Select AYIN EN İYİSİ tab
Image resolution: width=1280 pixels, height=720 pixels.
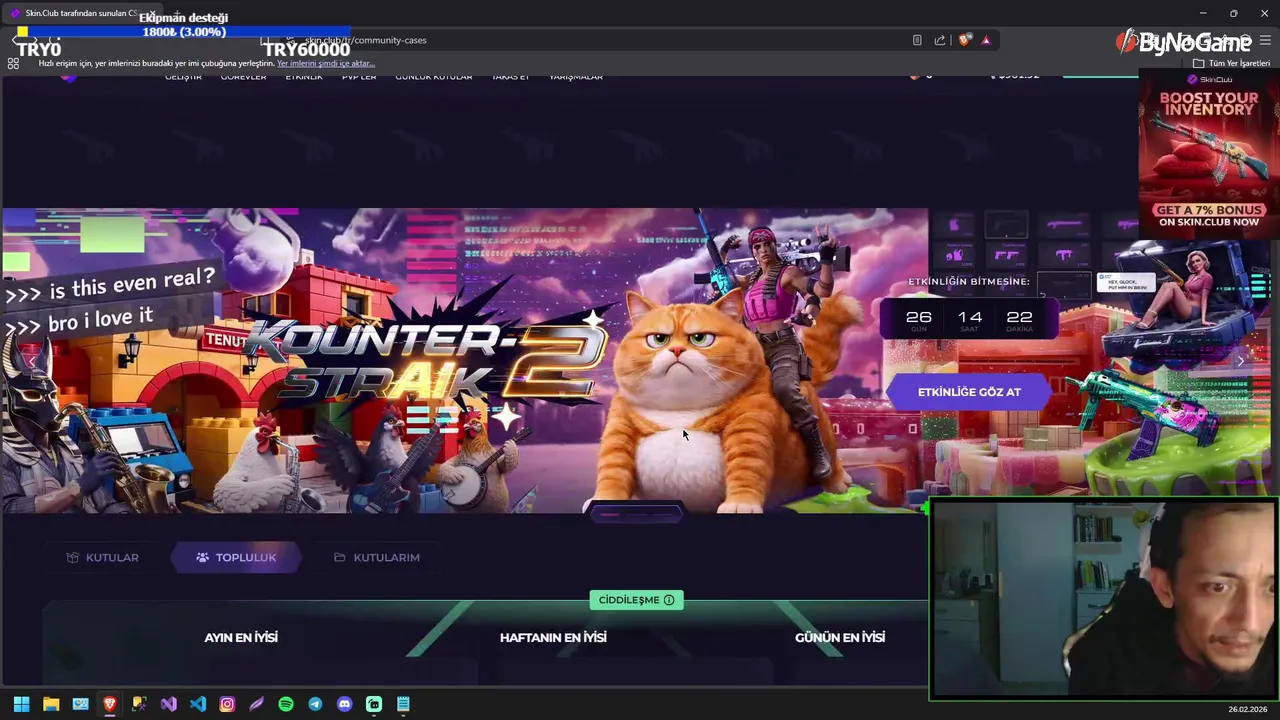241,637
